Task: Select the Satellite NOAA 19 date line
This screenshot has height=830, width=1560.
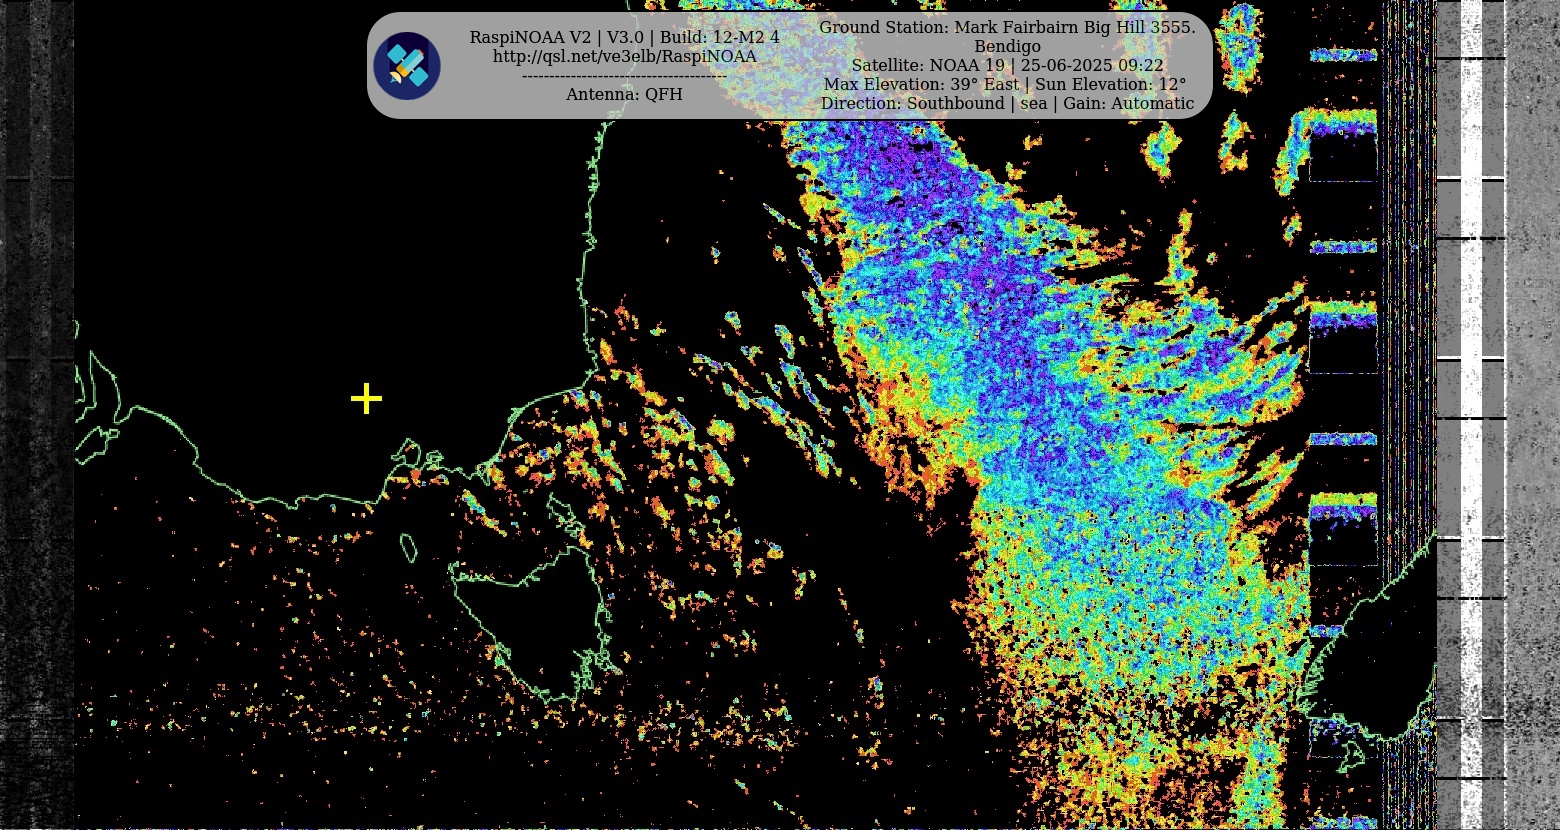Action: (1007, 65)
